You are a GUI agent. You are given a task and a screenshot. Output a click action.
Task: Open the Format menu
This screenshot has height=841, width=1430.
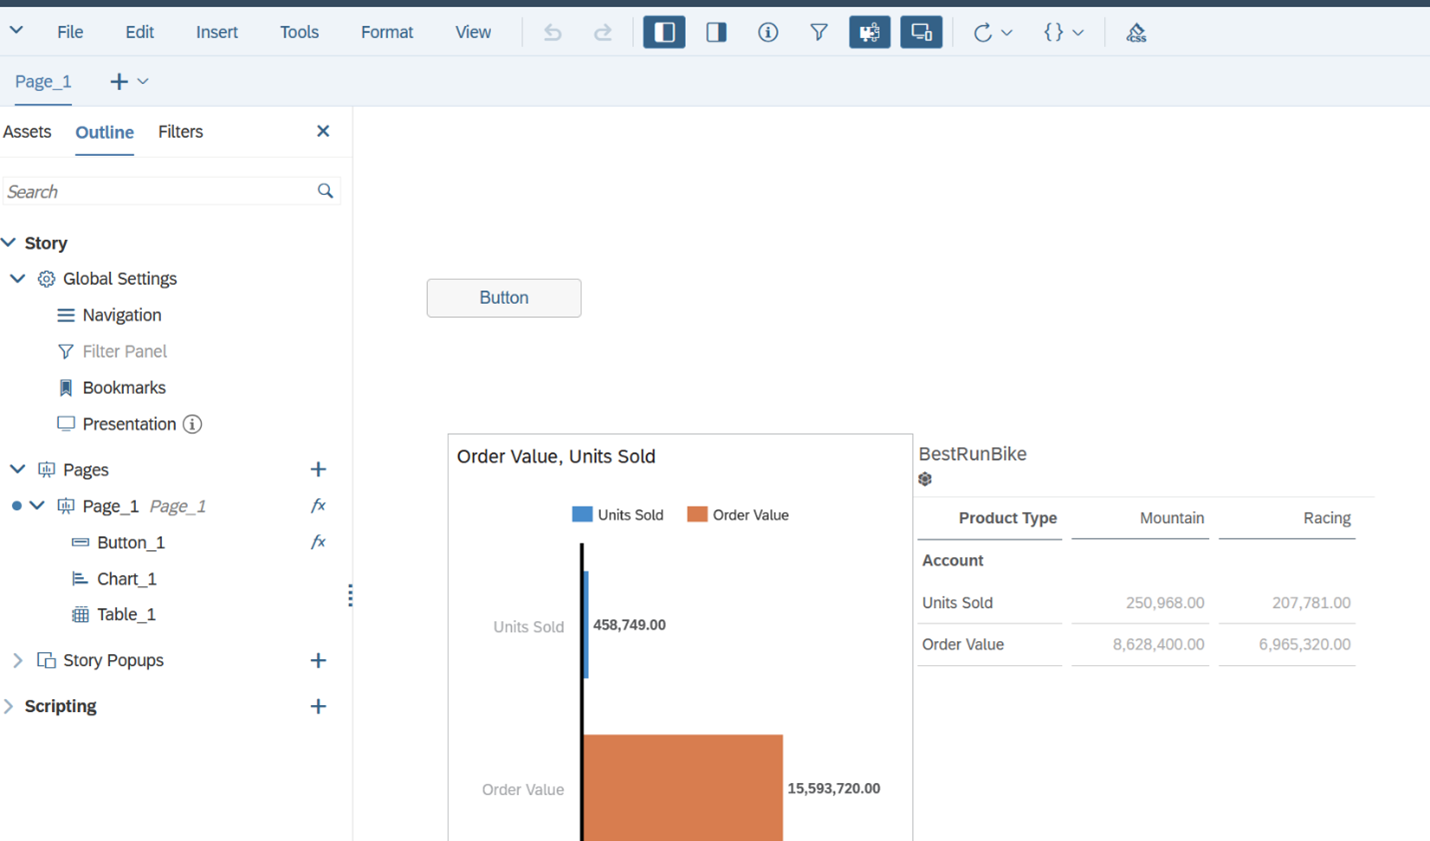click(387, 31)
